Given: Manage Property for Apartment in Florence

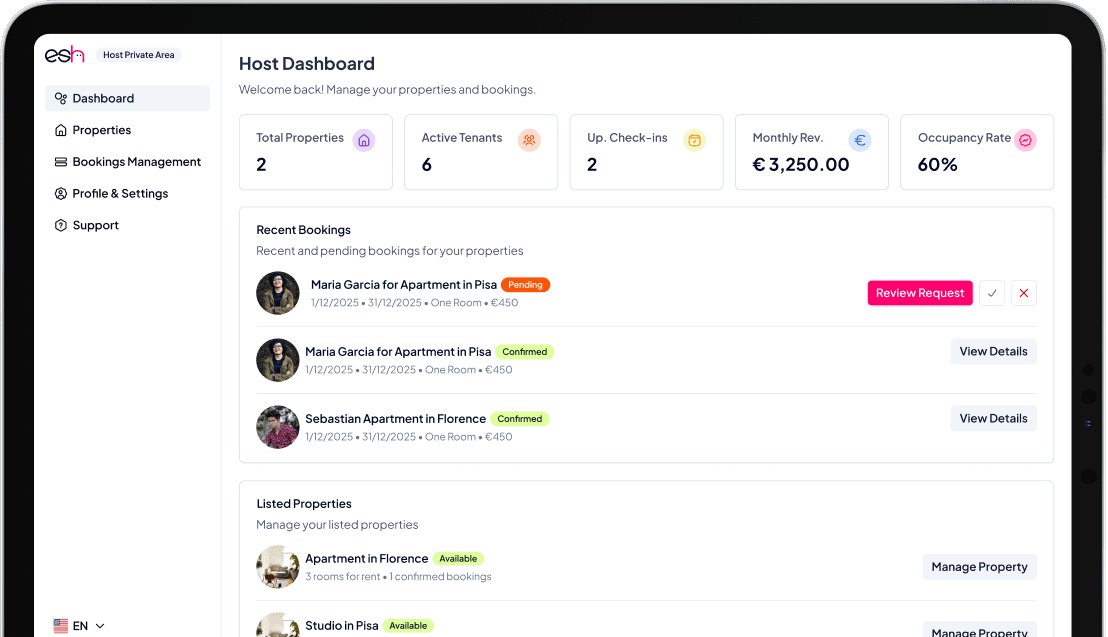Looking at the screenshot, I should [x=979, y=567].
